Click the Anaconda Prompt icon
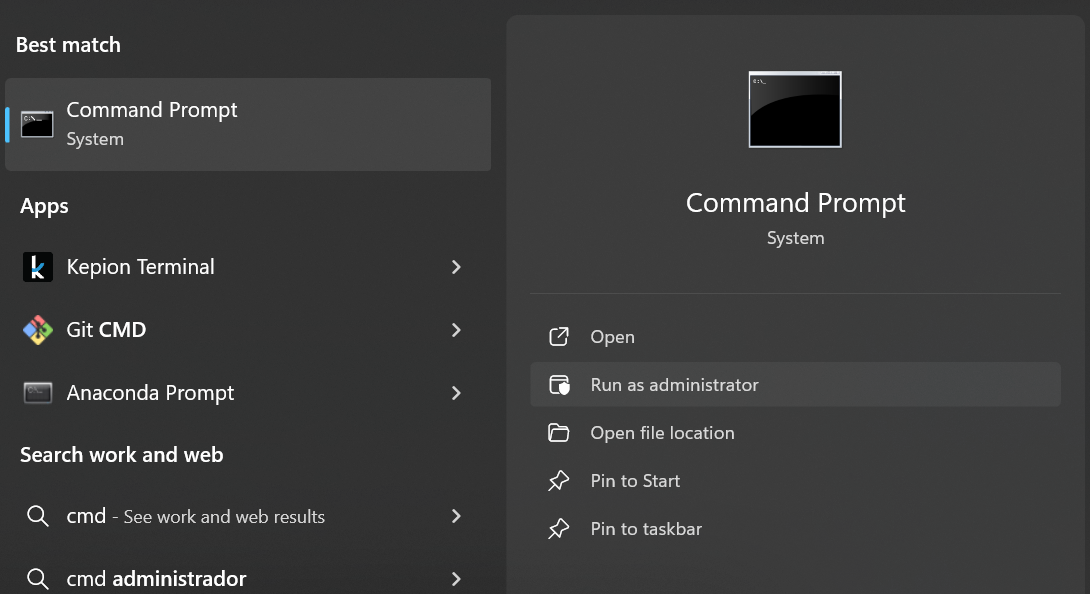1090x594 pixels. 38,393
